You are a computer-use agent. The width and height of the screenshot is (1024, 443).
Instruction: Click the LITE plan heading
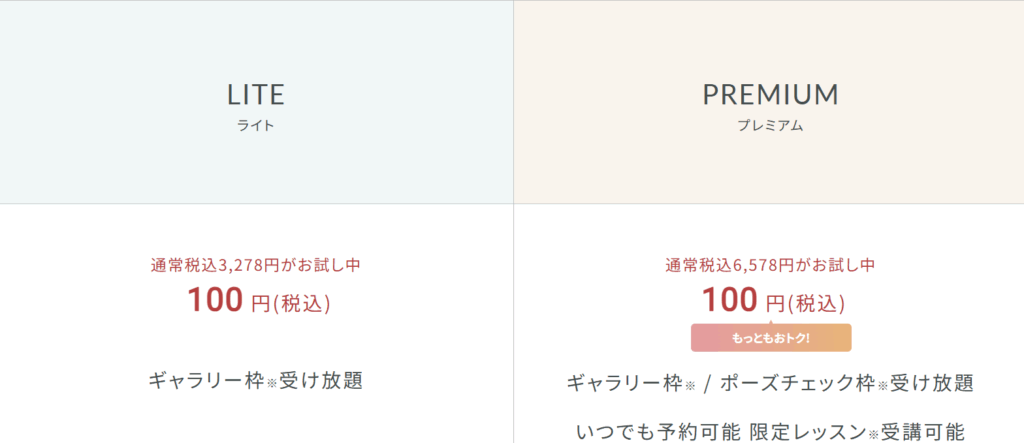(x=256, y=95)
